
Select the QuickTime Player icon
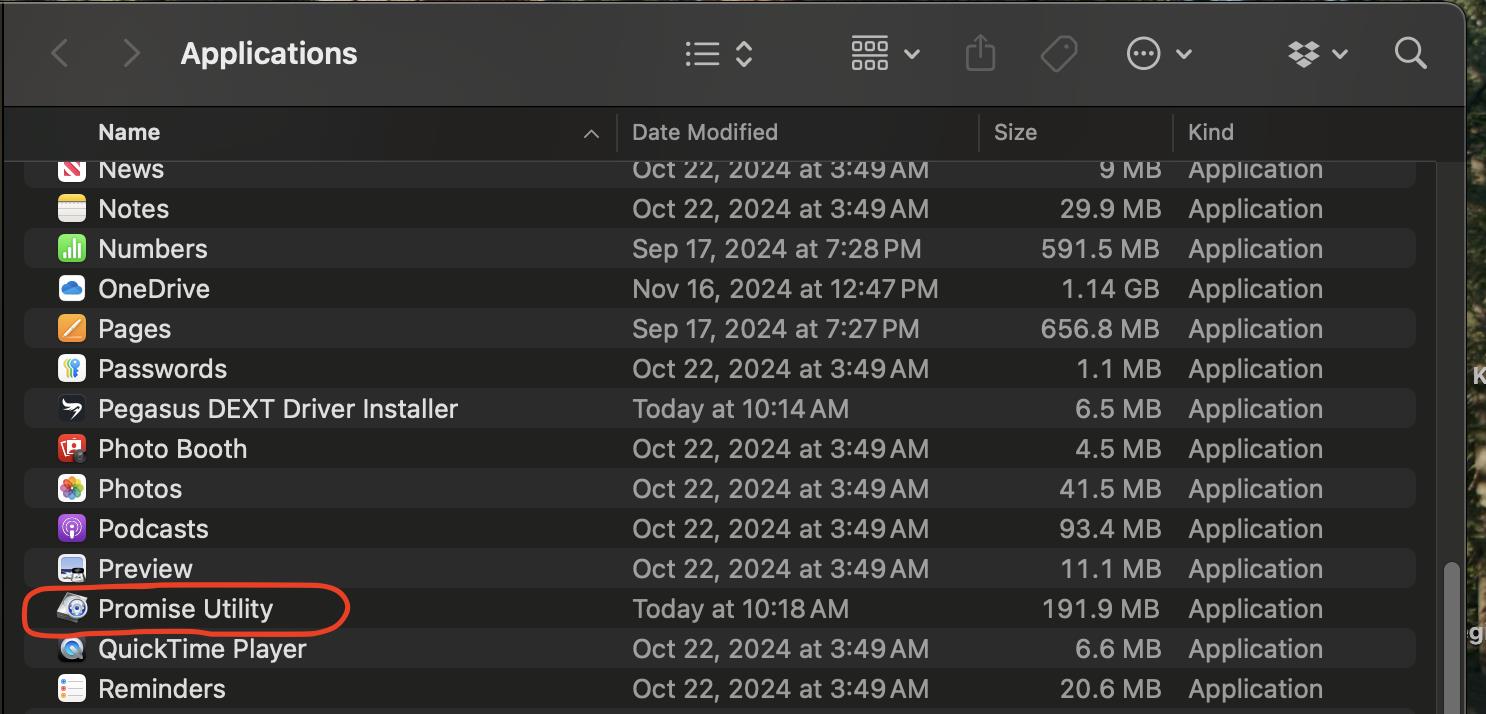pos(72,649)
